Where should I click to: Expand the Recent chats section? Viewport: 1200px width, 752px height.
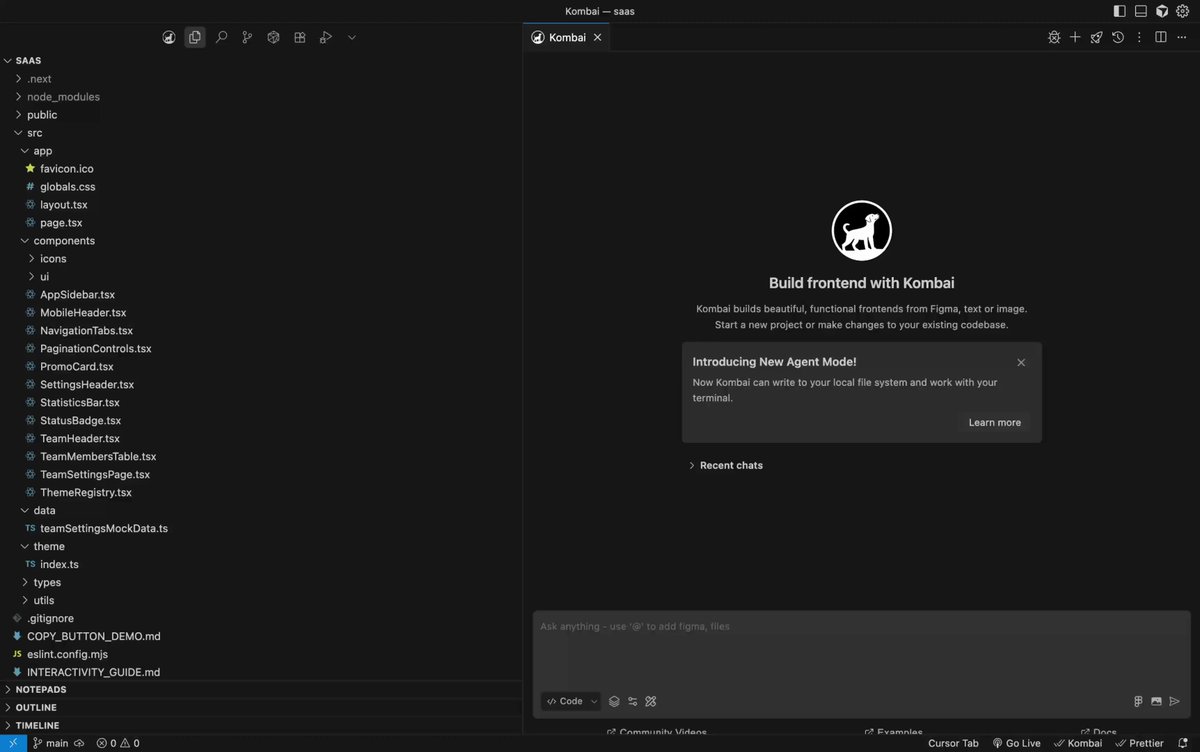(x=726, y=465)
